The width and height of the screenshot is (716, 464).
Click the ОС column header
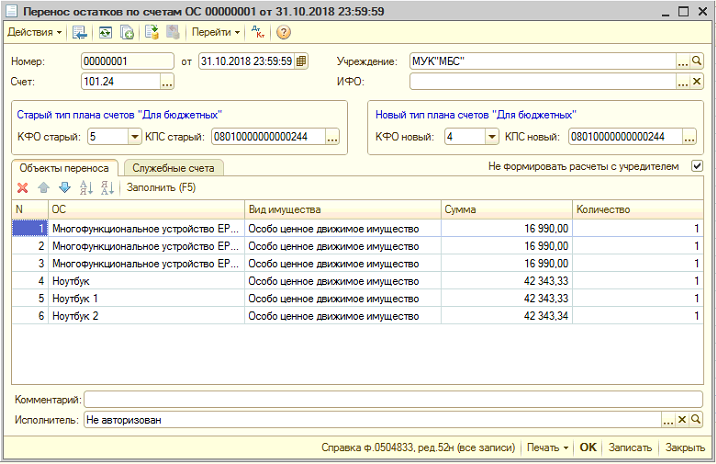(x=146, y=210)
